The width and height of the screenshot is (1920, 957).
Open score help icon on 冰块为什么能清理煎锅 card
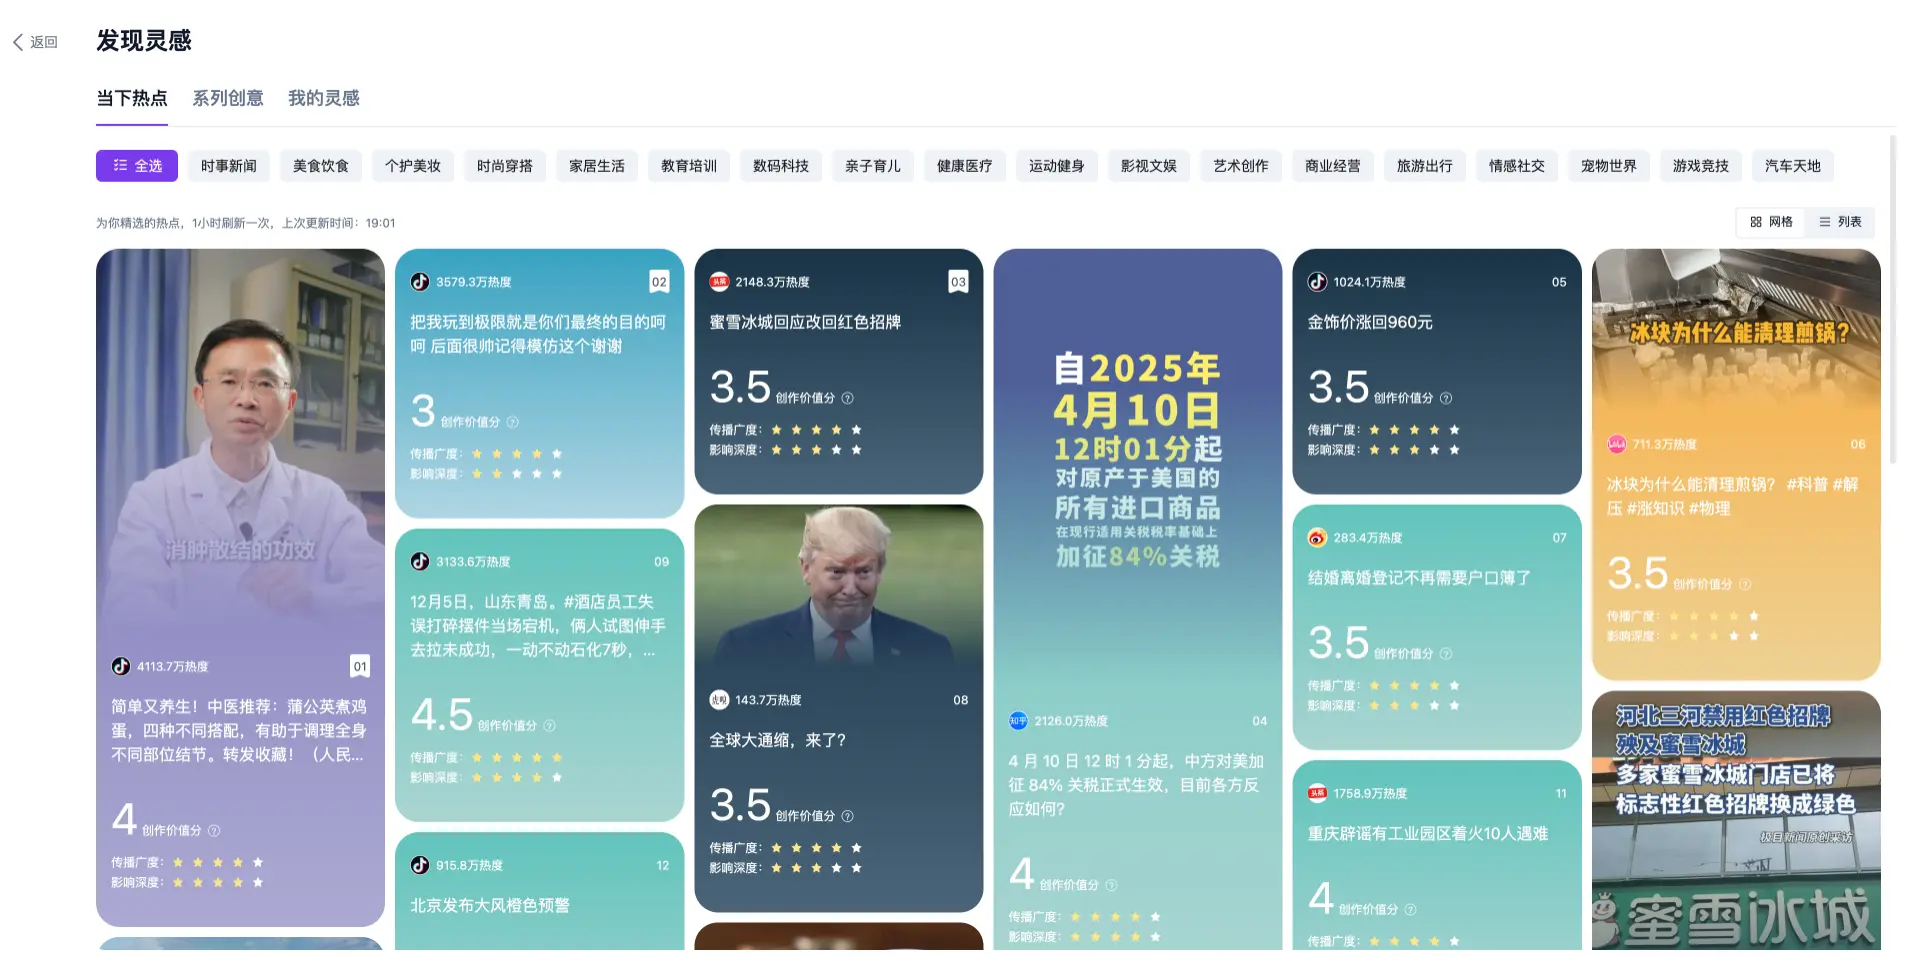[1745, 584]
